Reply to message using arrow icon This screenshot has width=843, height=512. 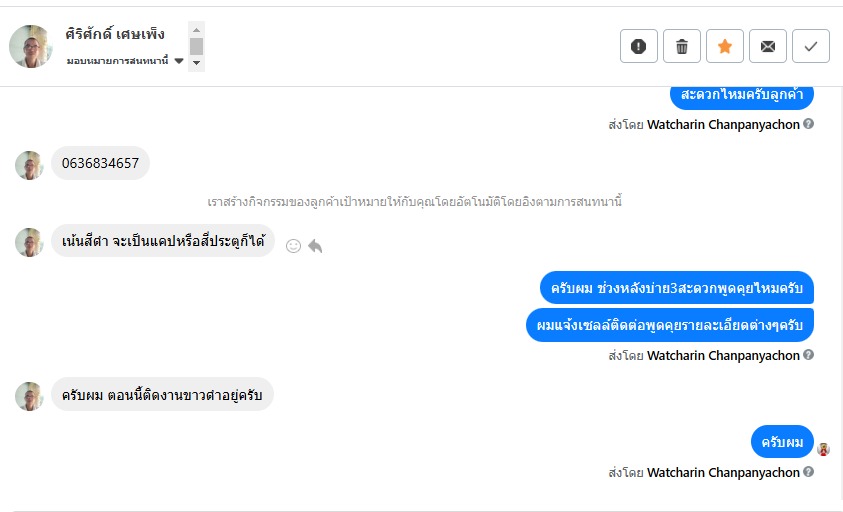click(315, 245)
